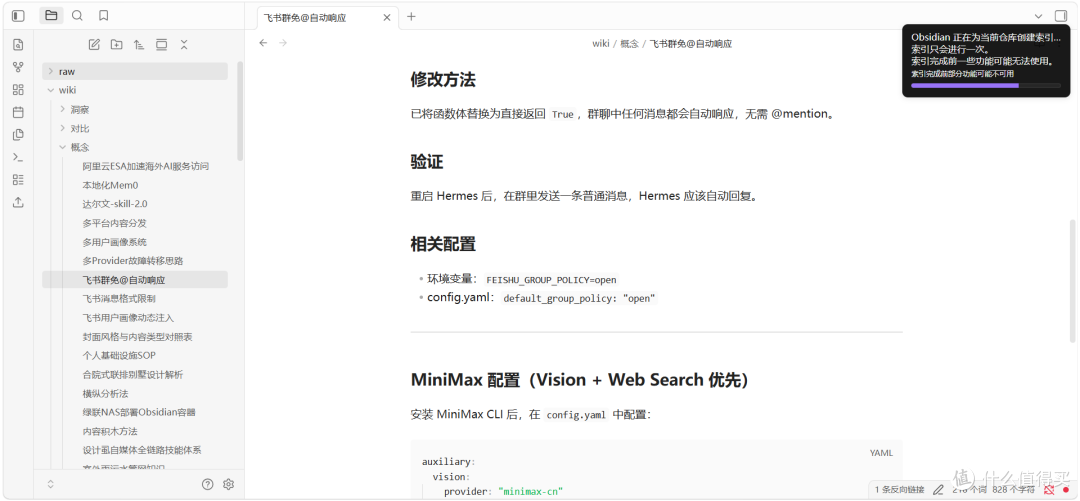This screenshot has height=501, width=1080.
Task: Open note 阿里云ESA加速海外AI服务访问
Action: (145, 166)
